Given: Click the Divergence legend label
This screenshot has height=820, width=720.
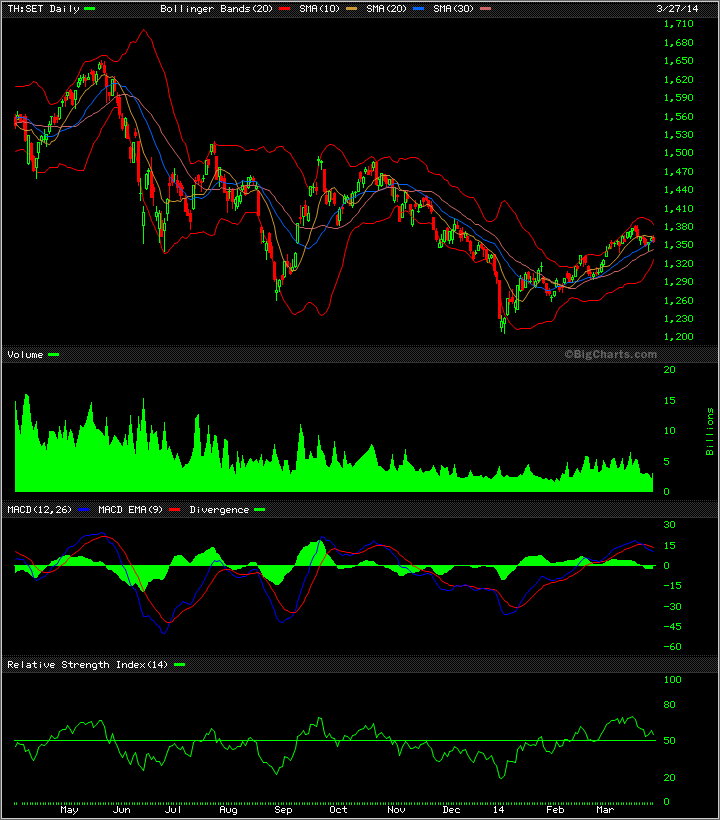Looking at the screenshot, I should click(219, 509).
